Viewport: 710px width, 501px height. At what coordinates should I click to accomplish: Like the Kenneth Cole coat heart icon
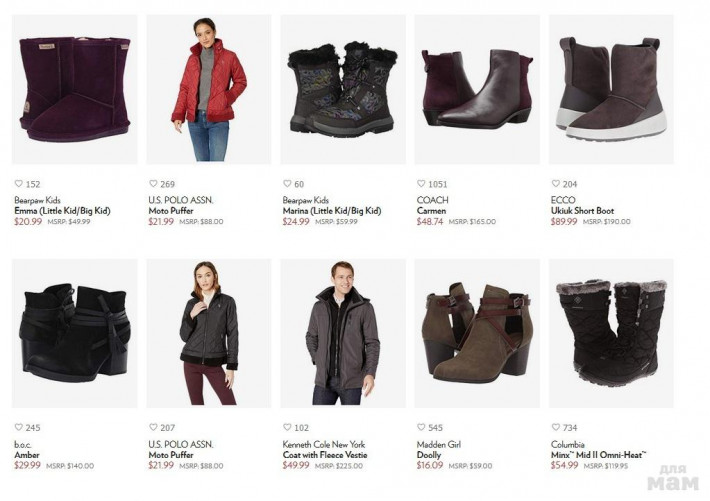287,427
